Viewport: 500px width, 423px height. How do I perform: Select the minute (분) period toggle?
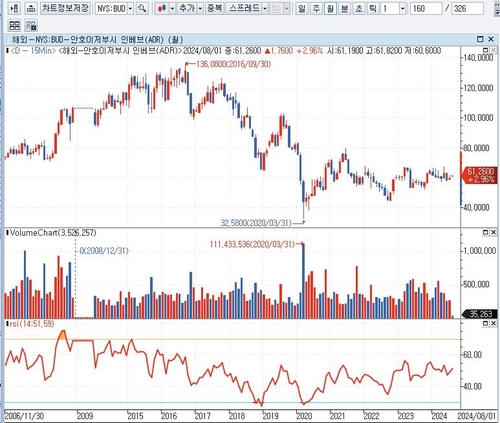coord(344,8)
